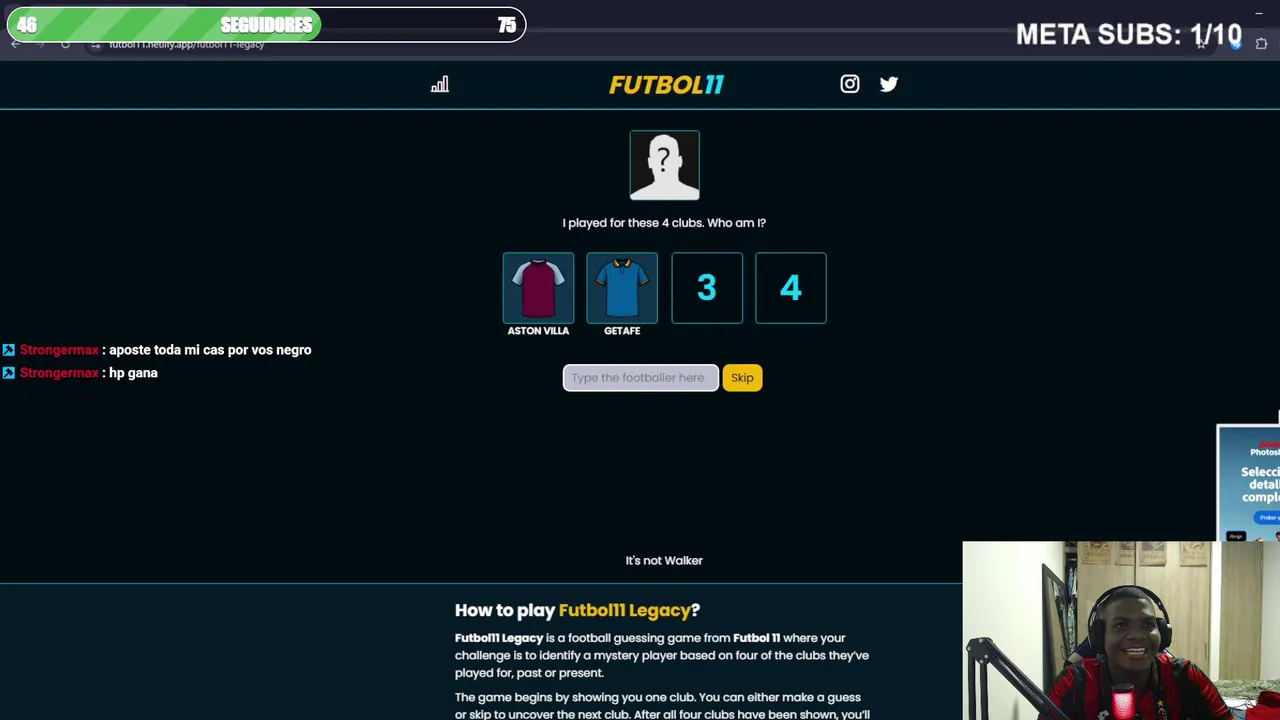1280x720 pixels.
Task: Click the 'aposte toda mi cas' chat message
Action: coord(210,350)
